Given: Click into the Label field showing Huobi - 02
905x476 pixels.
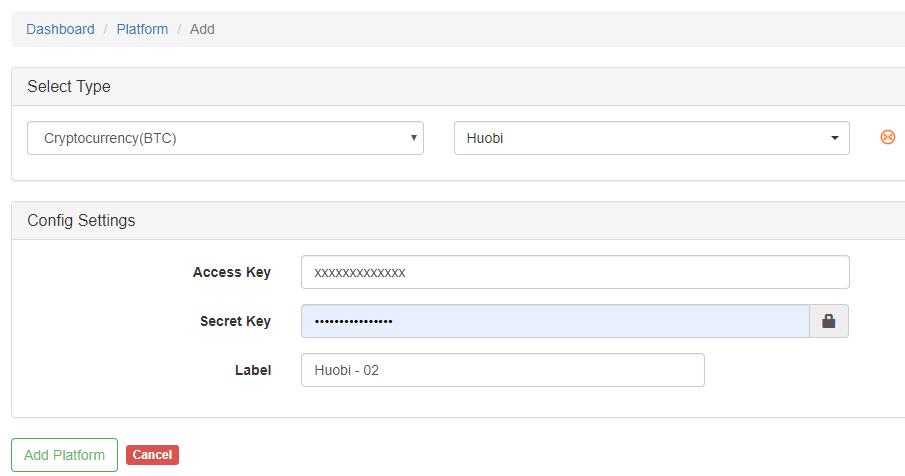Looking at the screenshot, I should 503,370.
